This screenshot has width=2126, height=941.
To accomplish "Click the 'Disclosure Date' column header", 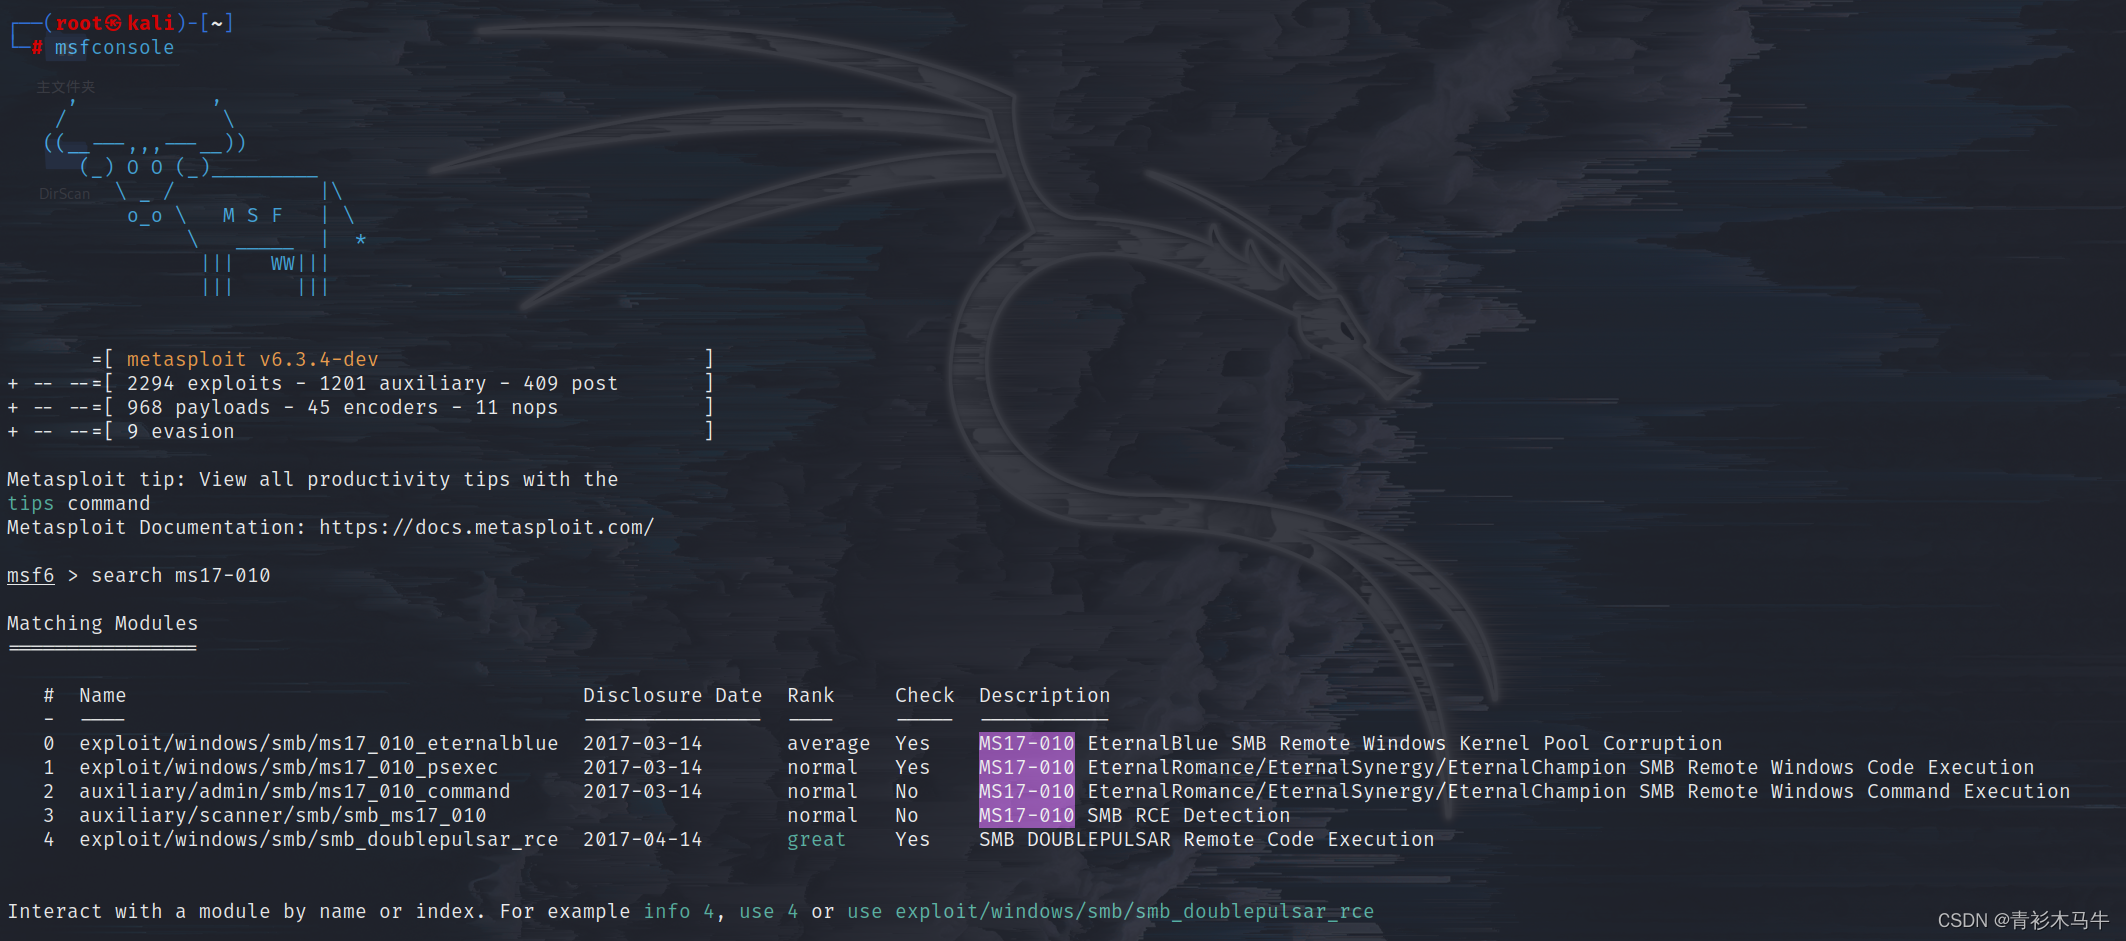I will coord(672,695).
